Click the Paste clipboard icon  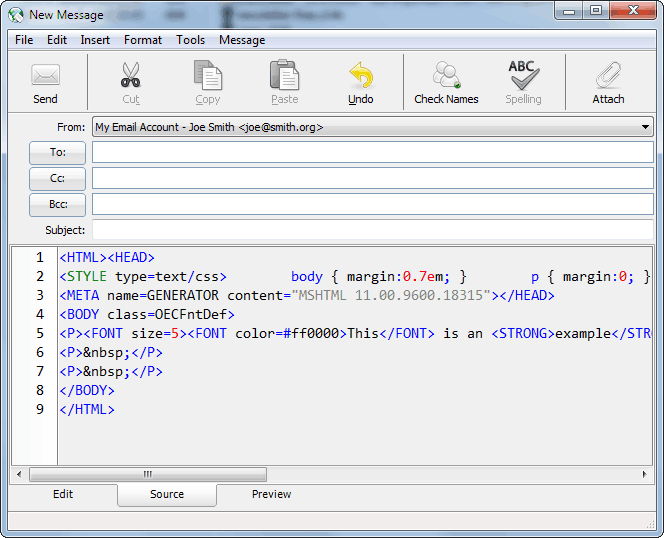point(285,75)
